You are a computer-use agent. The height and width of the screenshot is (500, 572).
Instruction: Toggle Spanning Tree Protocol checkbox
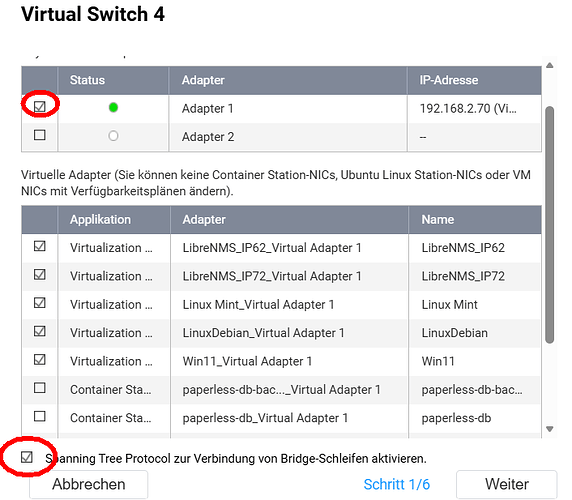[27, 457]
